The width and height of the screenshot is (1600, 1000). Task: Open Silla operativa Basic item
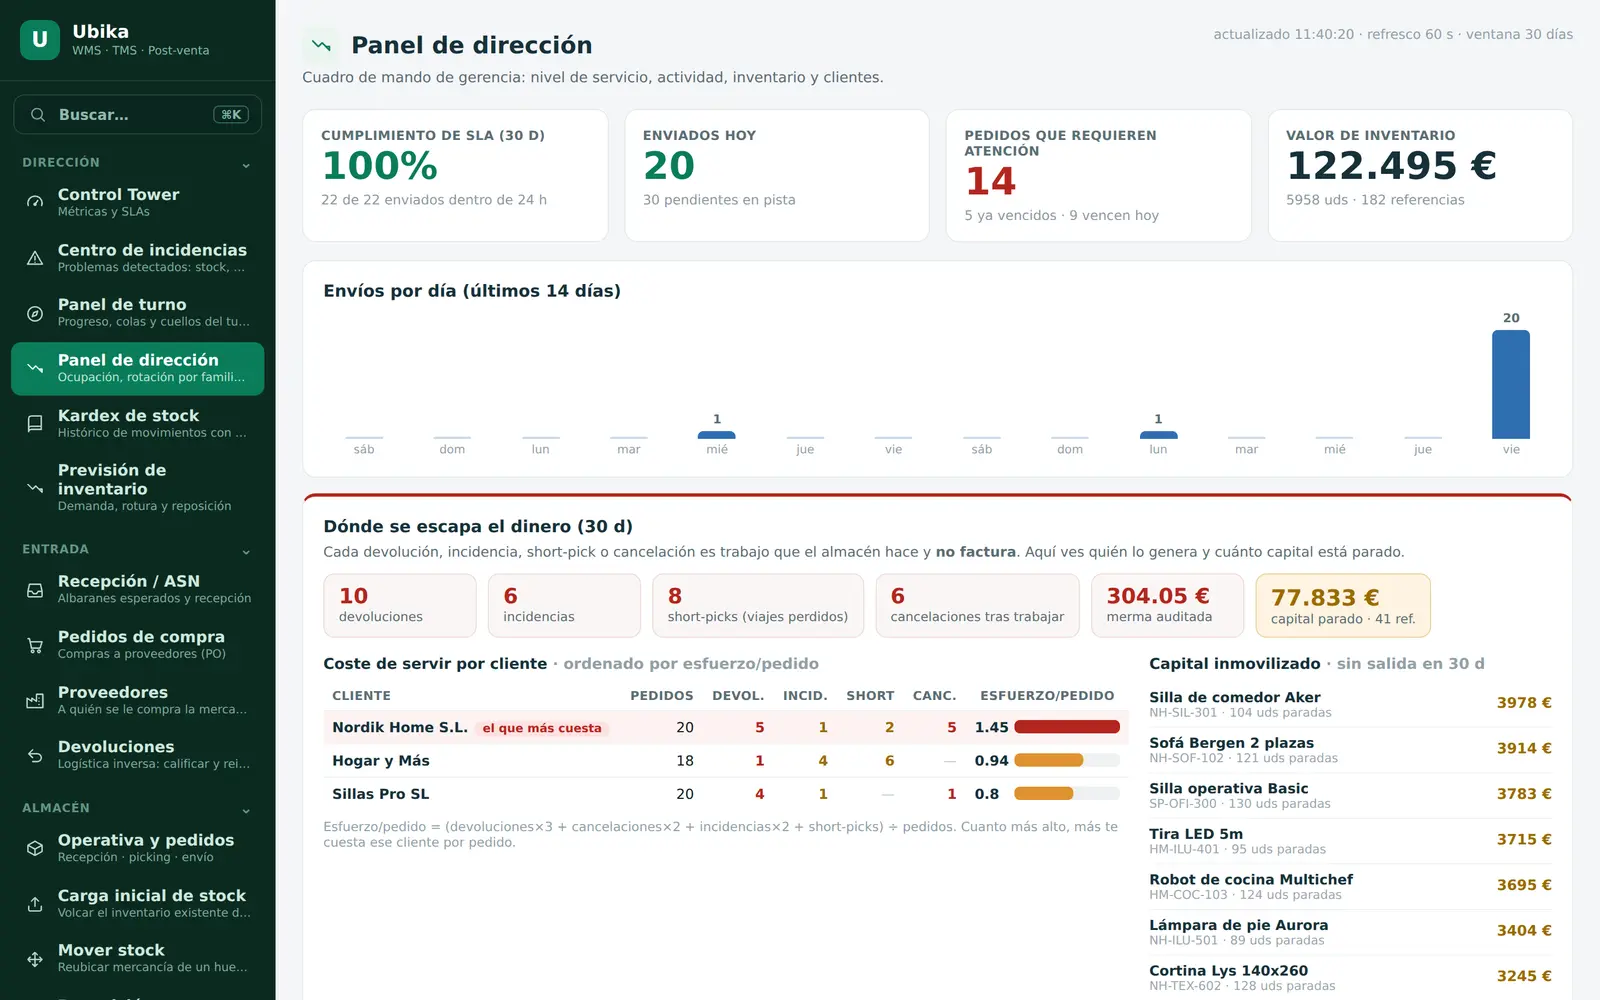pos(1350,795)
